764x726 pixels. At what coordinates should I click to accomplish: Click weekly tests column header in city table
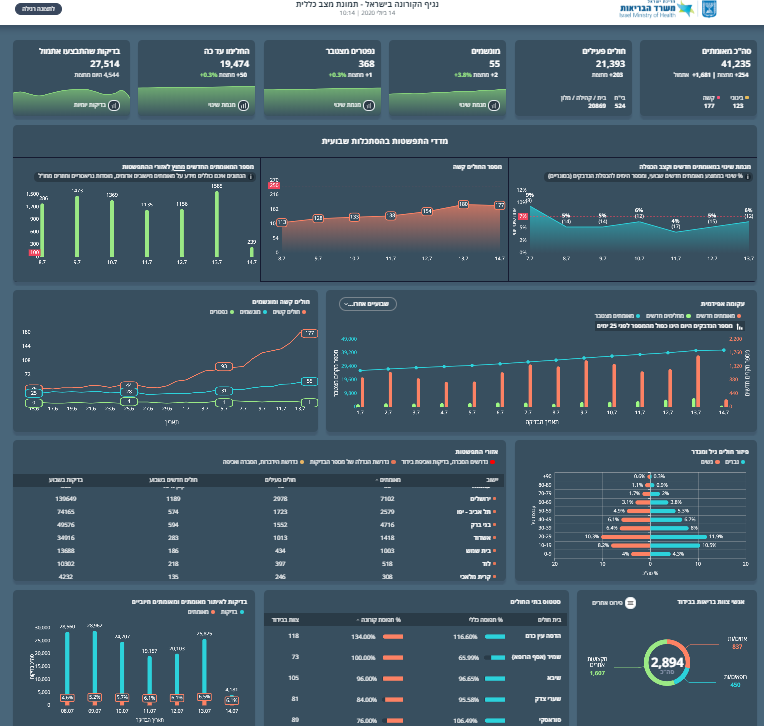tap(66, 480)
